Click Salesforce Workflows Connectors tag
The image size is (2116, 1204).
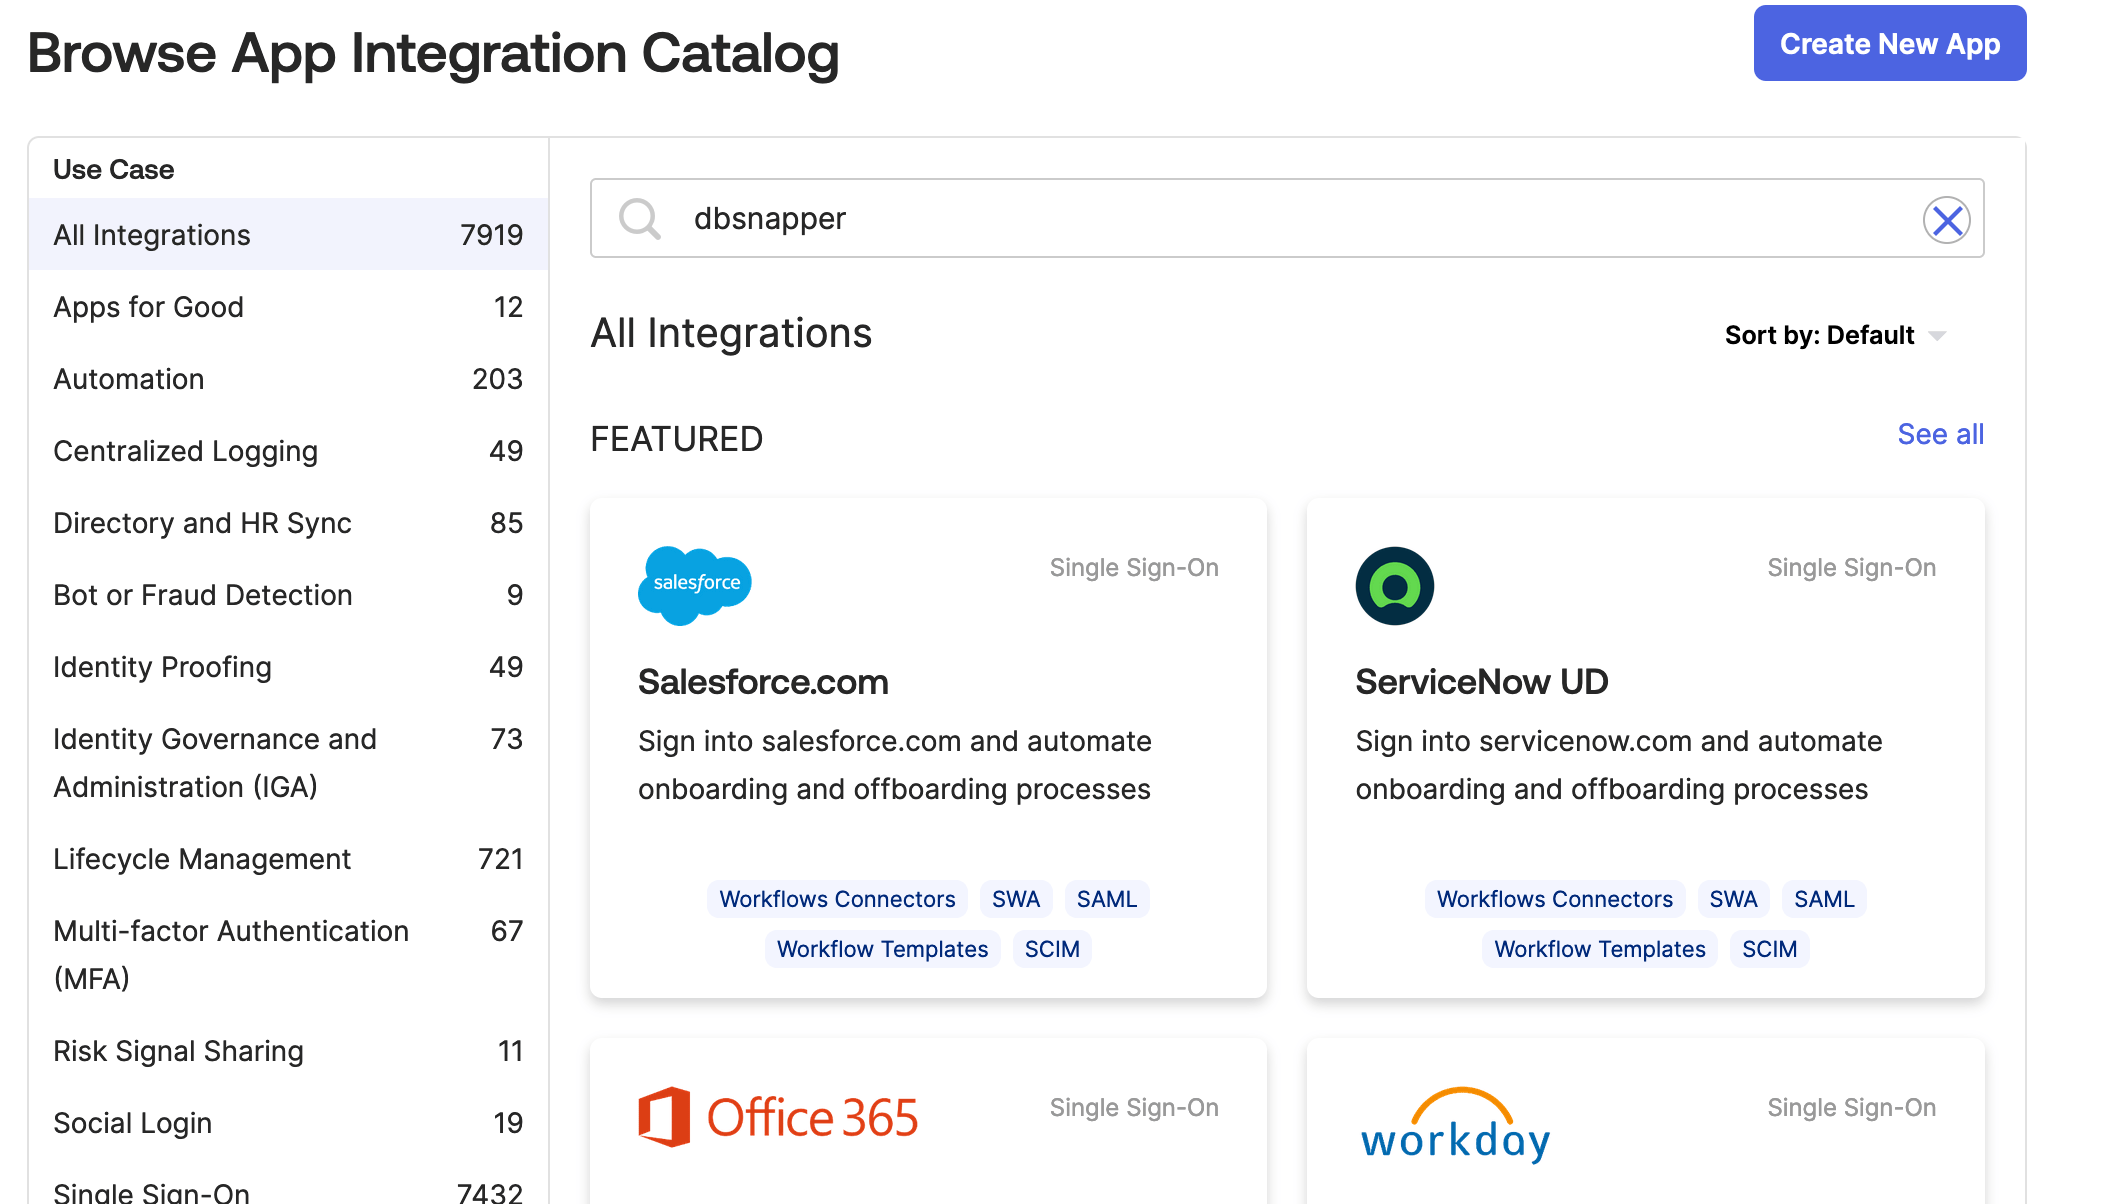pyautogui.click(x=837, y=899)
